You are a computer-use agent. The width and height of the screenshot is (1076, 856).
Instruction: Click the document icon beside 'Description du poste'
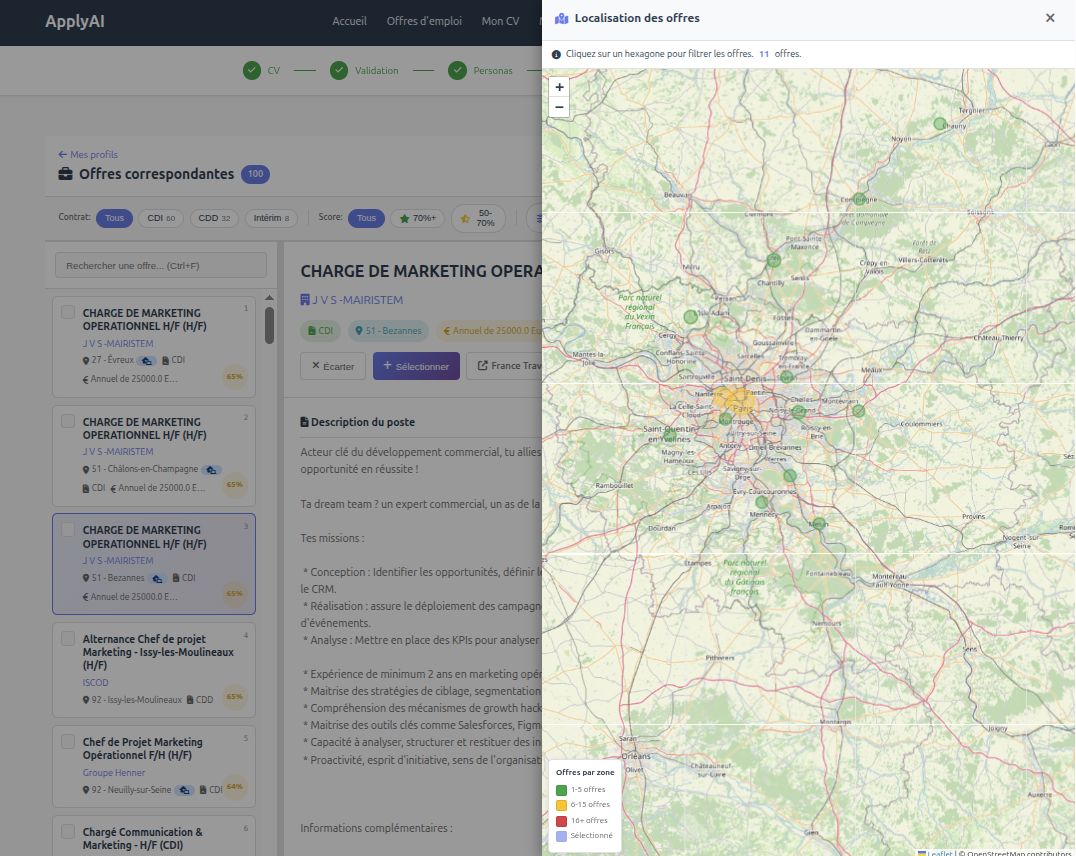click(305, 421)
